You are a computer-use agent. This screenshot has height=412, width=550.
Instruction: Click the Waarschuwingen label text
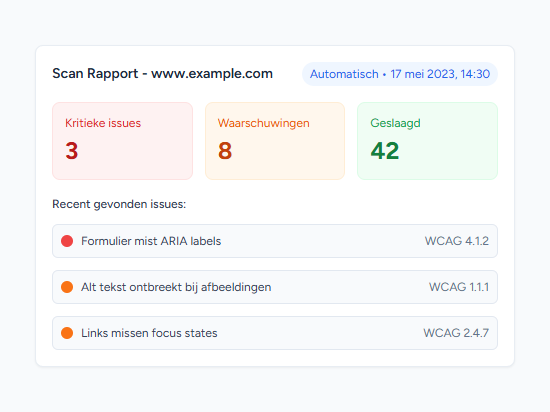point(263,123)
